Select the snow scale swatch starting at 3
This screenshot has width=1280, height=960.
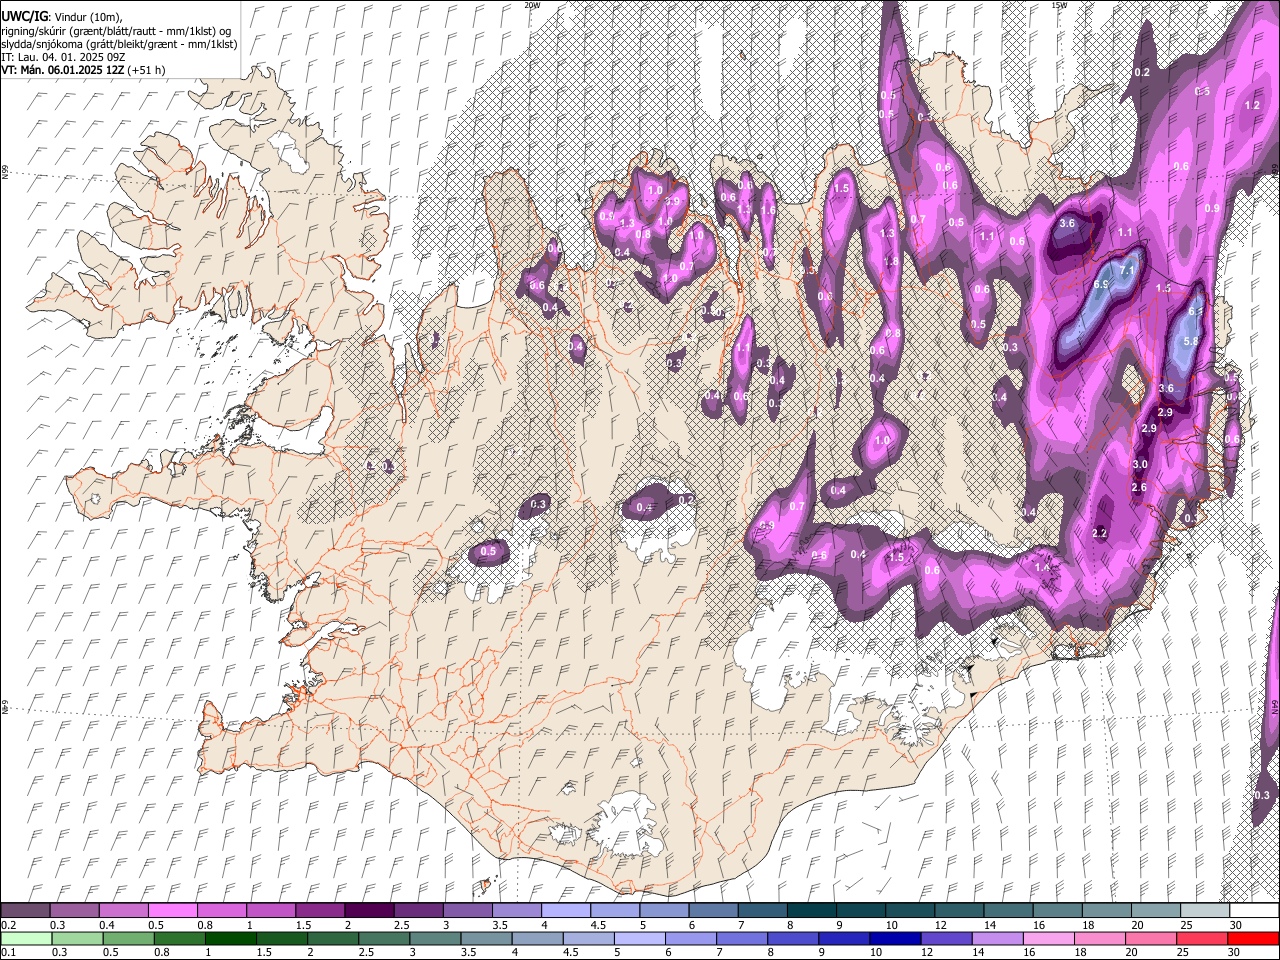point(467,911)
